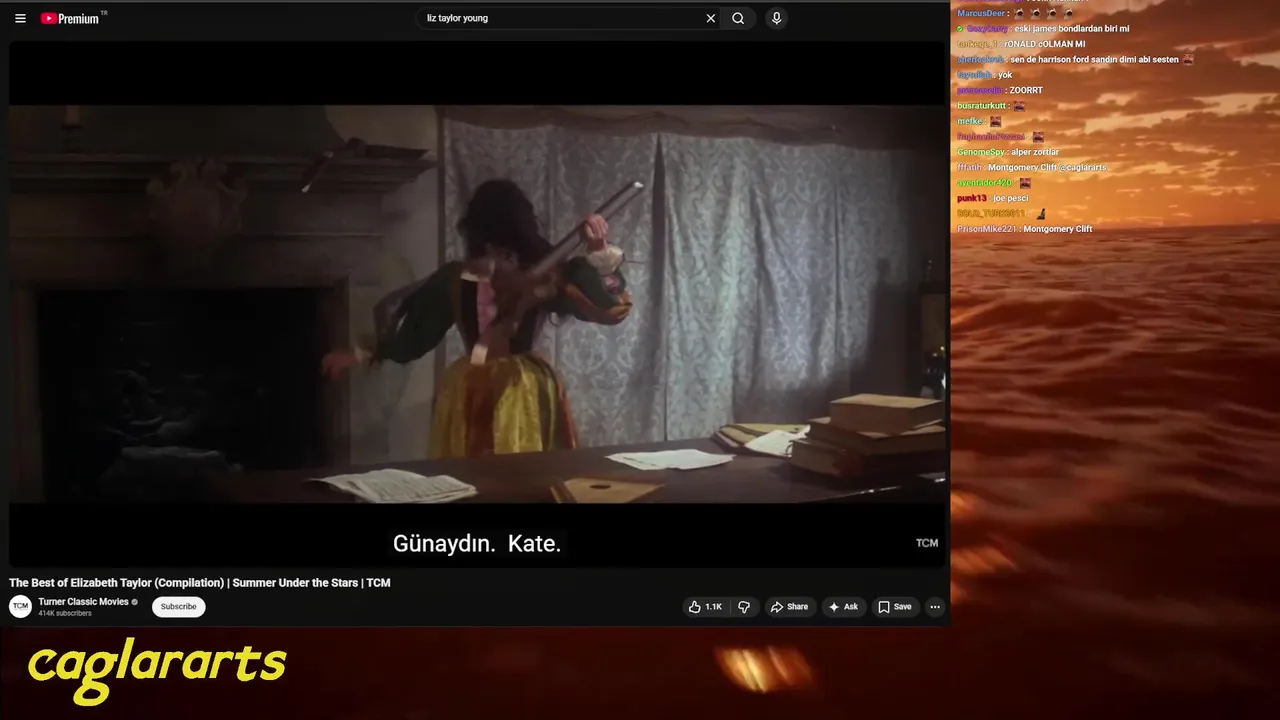Click chat username GenomeSpy

click(981, 152)
